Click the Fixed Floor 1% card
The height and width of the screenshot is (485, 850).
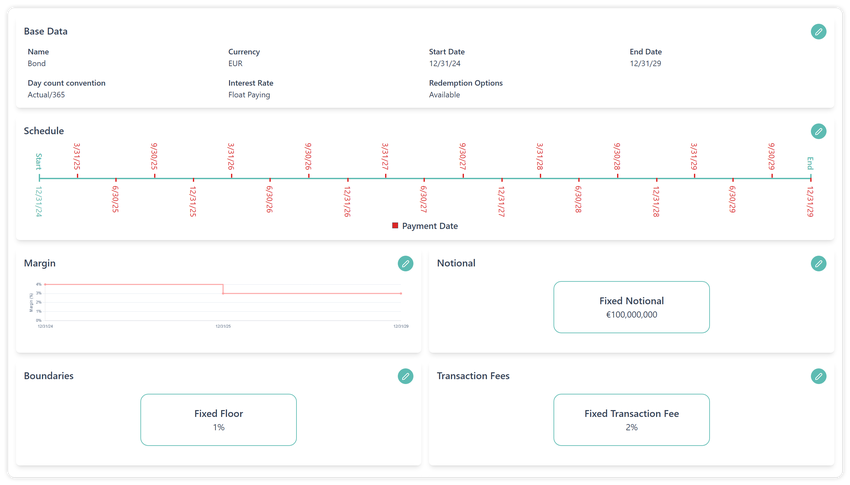(x=218, y=420)
